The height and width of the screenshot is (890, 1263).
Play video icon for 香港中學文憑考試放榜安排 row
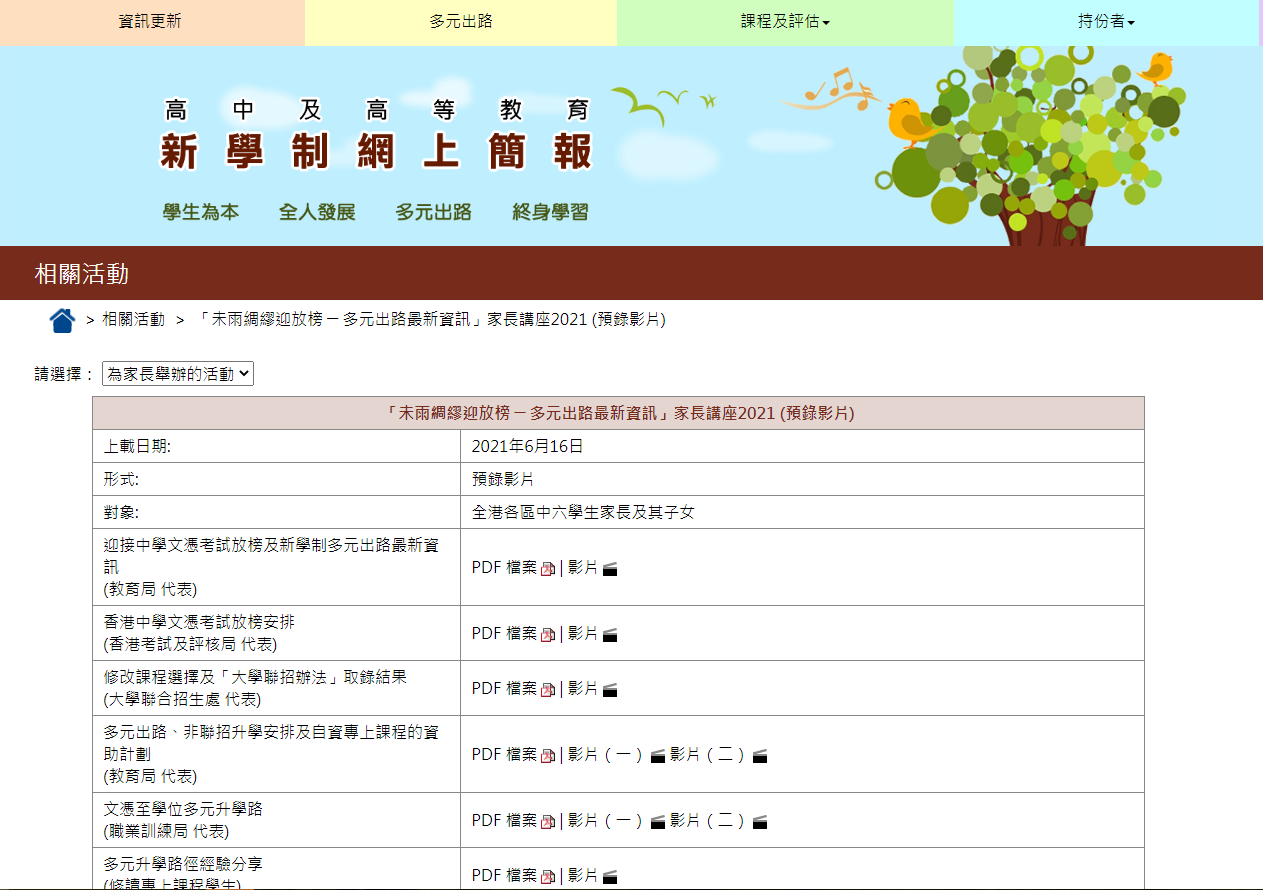click(x=609, y=634)
